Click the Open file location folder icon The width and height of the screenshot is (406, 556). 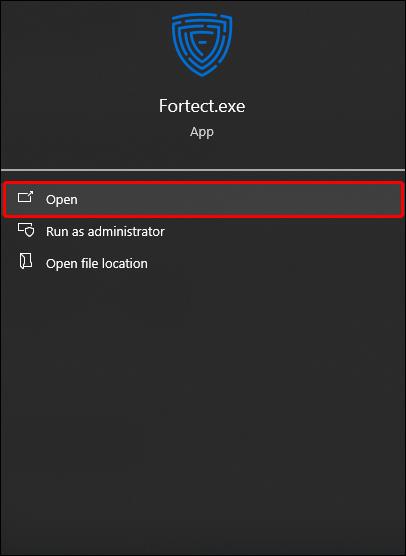(26, 261)
